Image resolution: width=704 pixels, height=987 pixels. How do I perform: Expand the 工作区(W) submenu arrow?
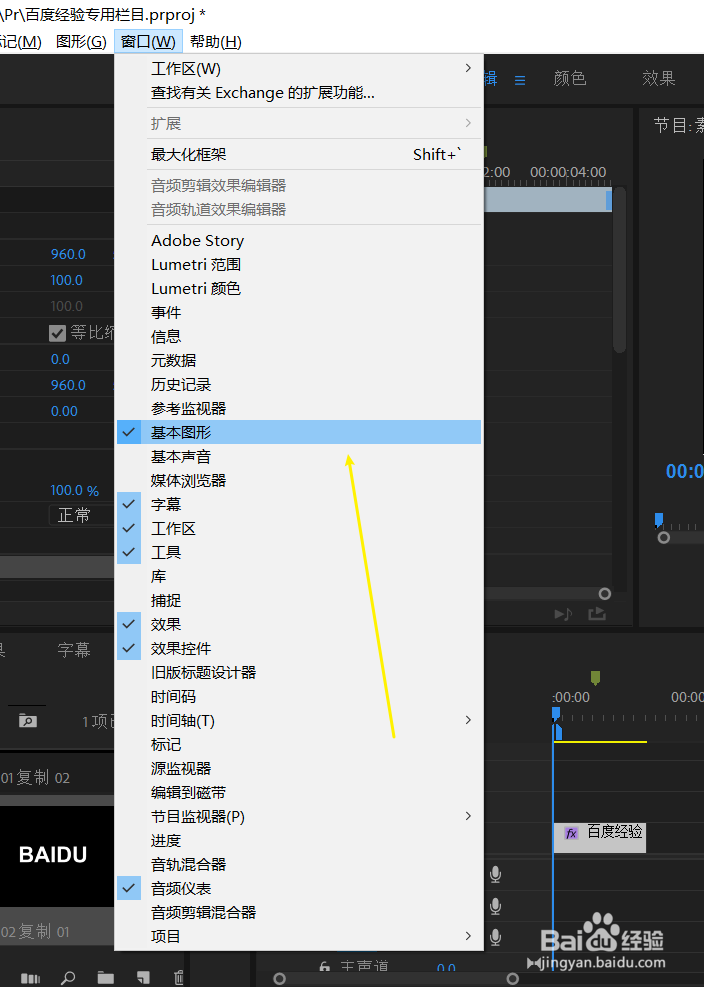click(x=468, y=68)
